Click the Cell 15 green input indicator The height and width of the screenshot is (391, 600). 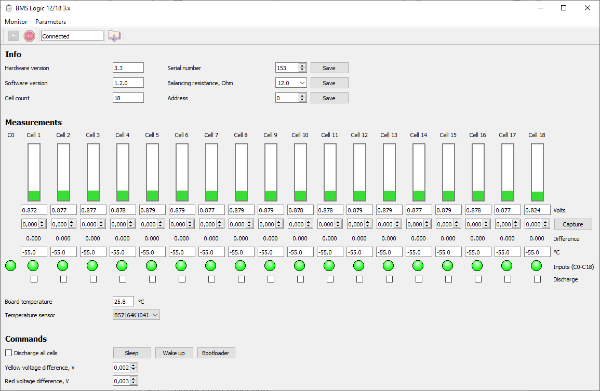coord(448,266)
